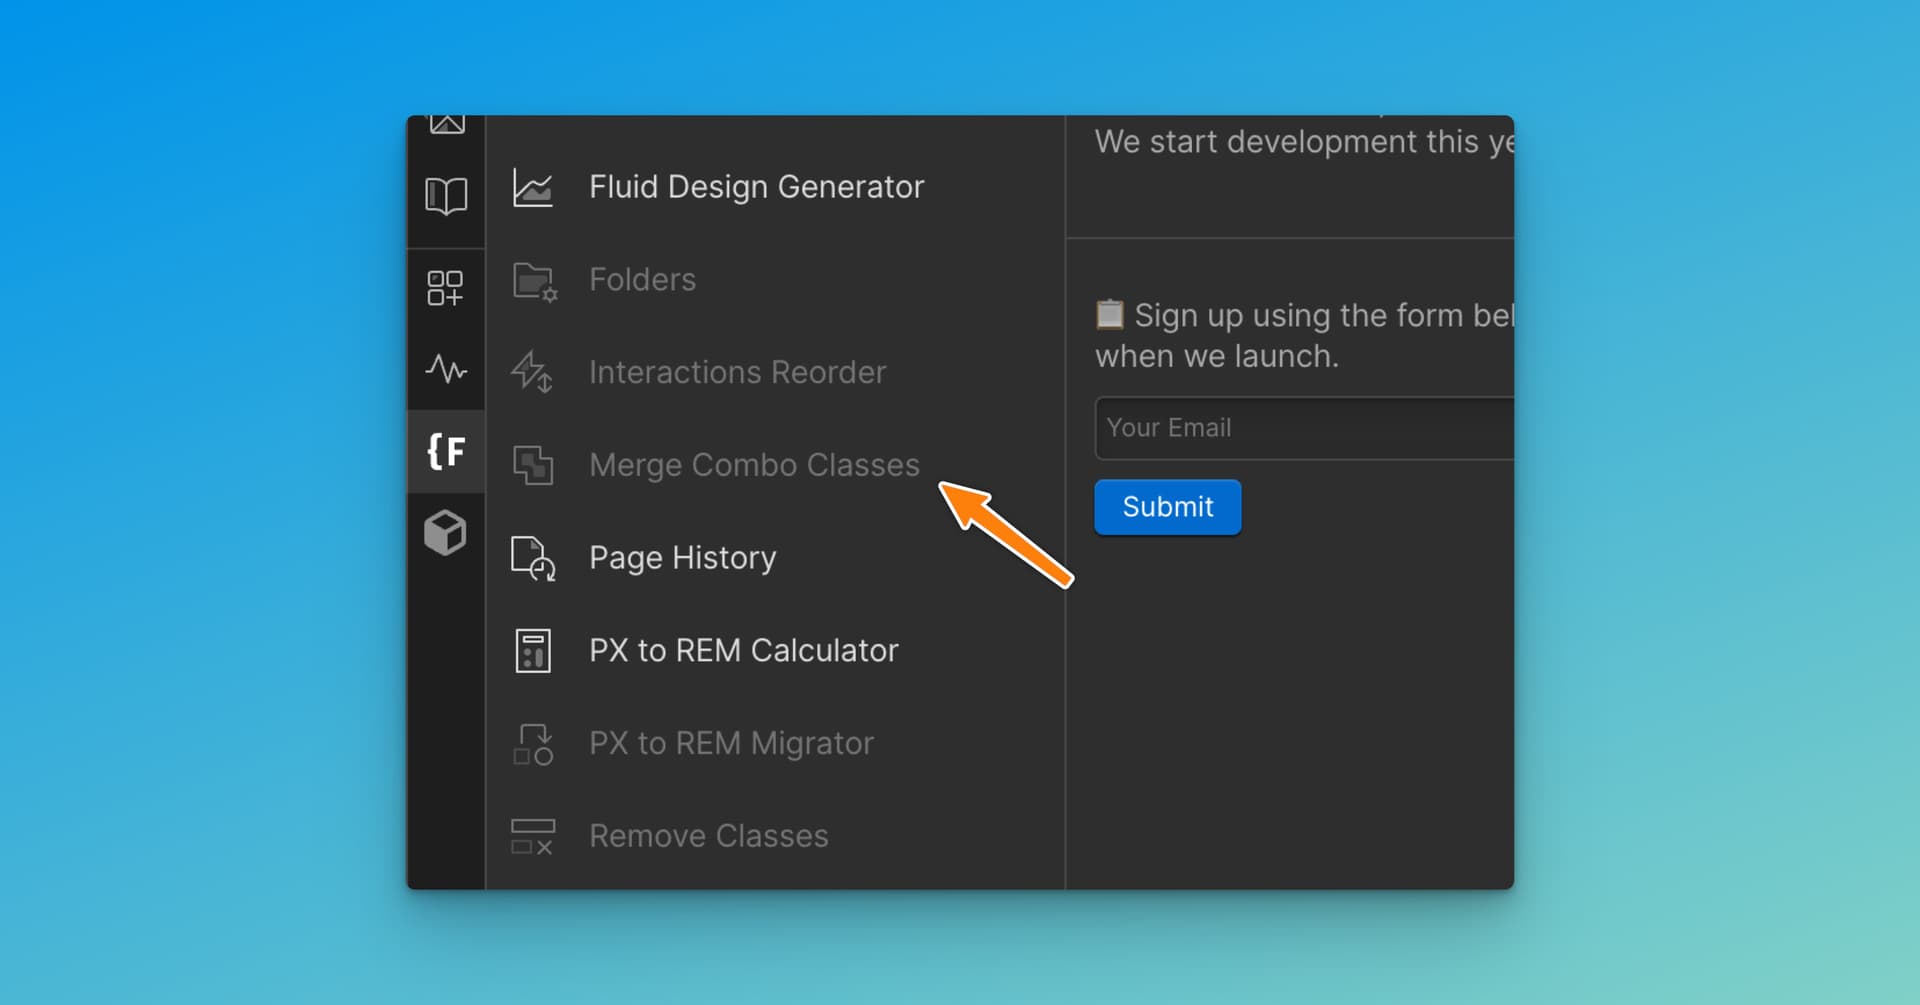Image resolution: width=1920 pixels, height=1005 pixels.
Task: Open Fluid Design Generator menu item
Action: pyautogui.click(x=756, y=187)
